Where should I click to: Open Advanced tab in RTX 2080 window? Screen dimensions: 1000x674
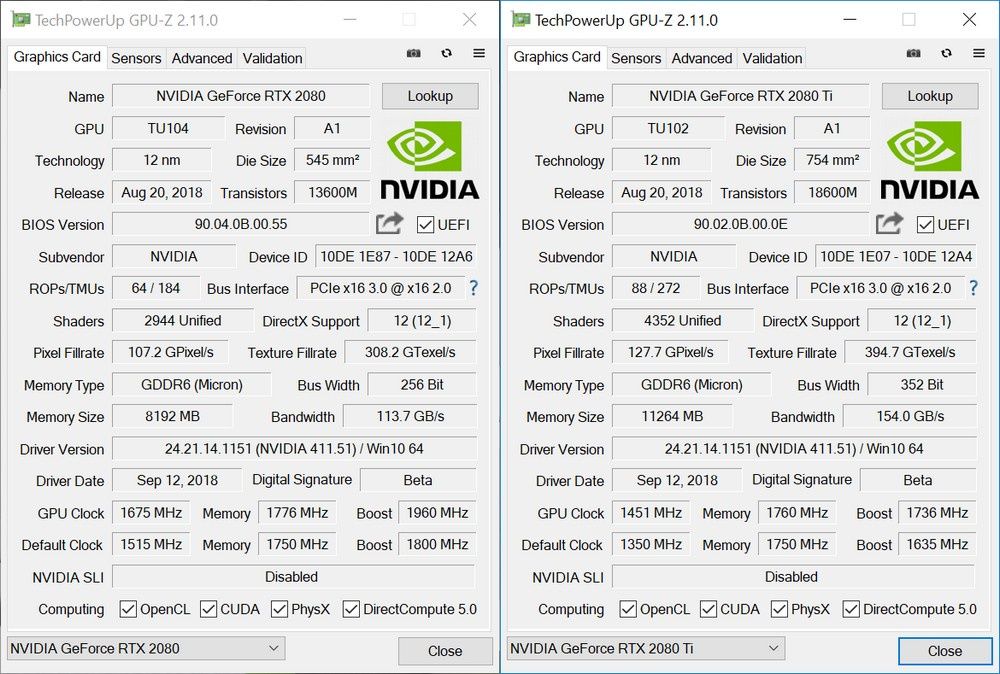(202, 58)
